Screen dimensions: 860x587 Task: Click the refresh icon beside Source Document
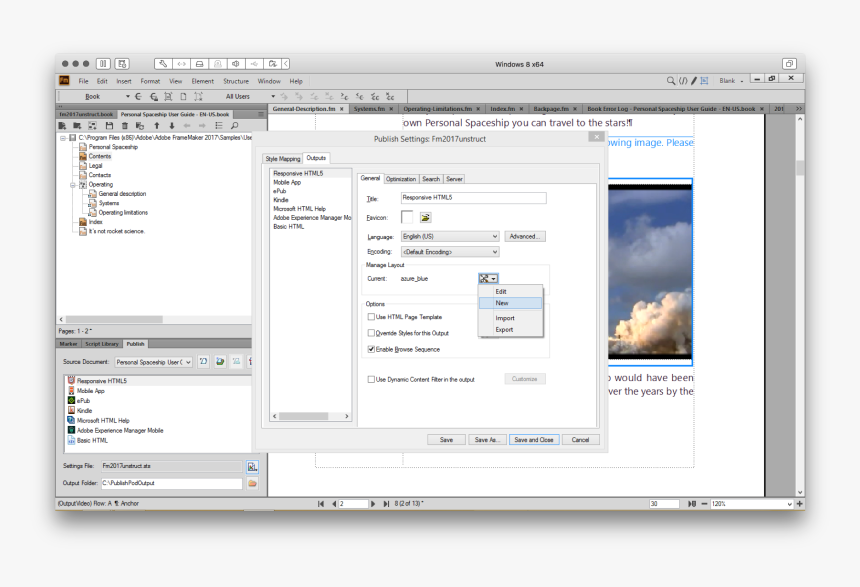[203, 362]
